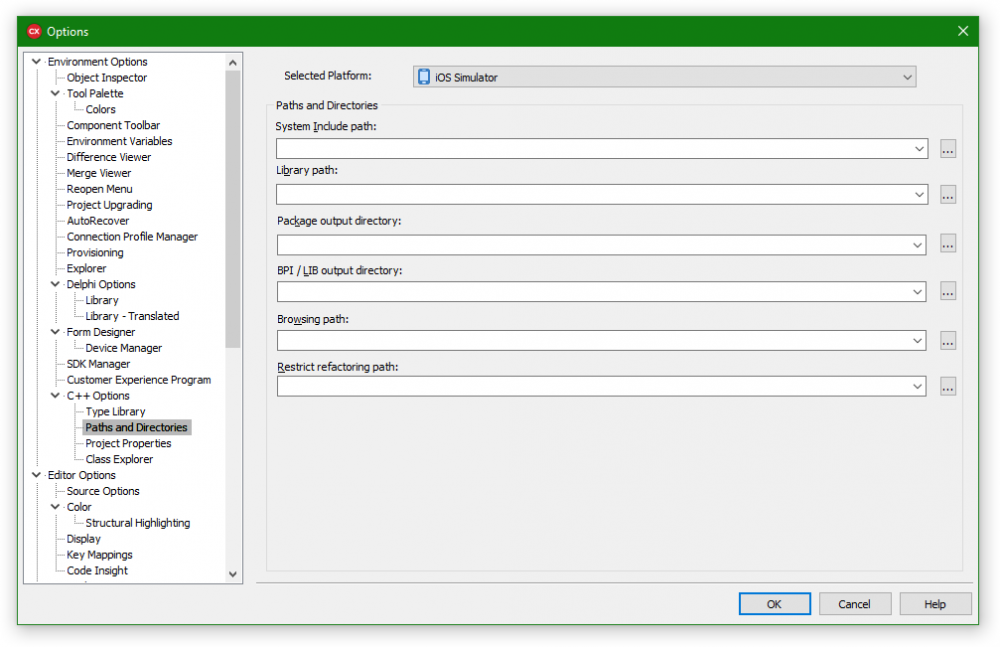Click ellipsis button for BPI / LIB output
The image size is (1000, 647).
948,292
